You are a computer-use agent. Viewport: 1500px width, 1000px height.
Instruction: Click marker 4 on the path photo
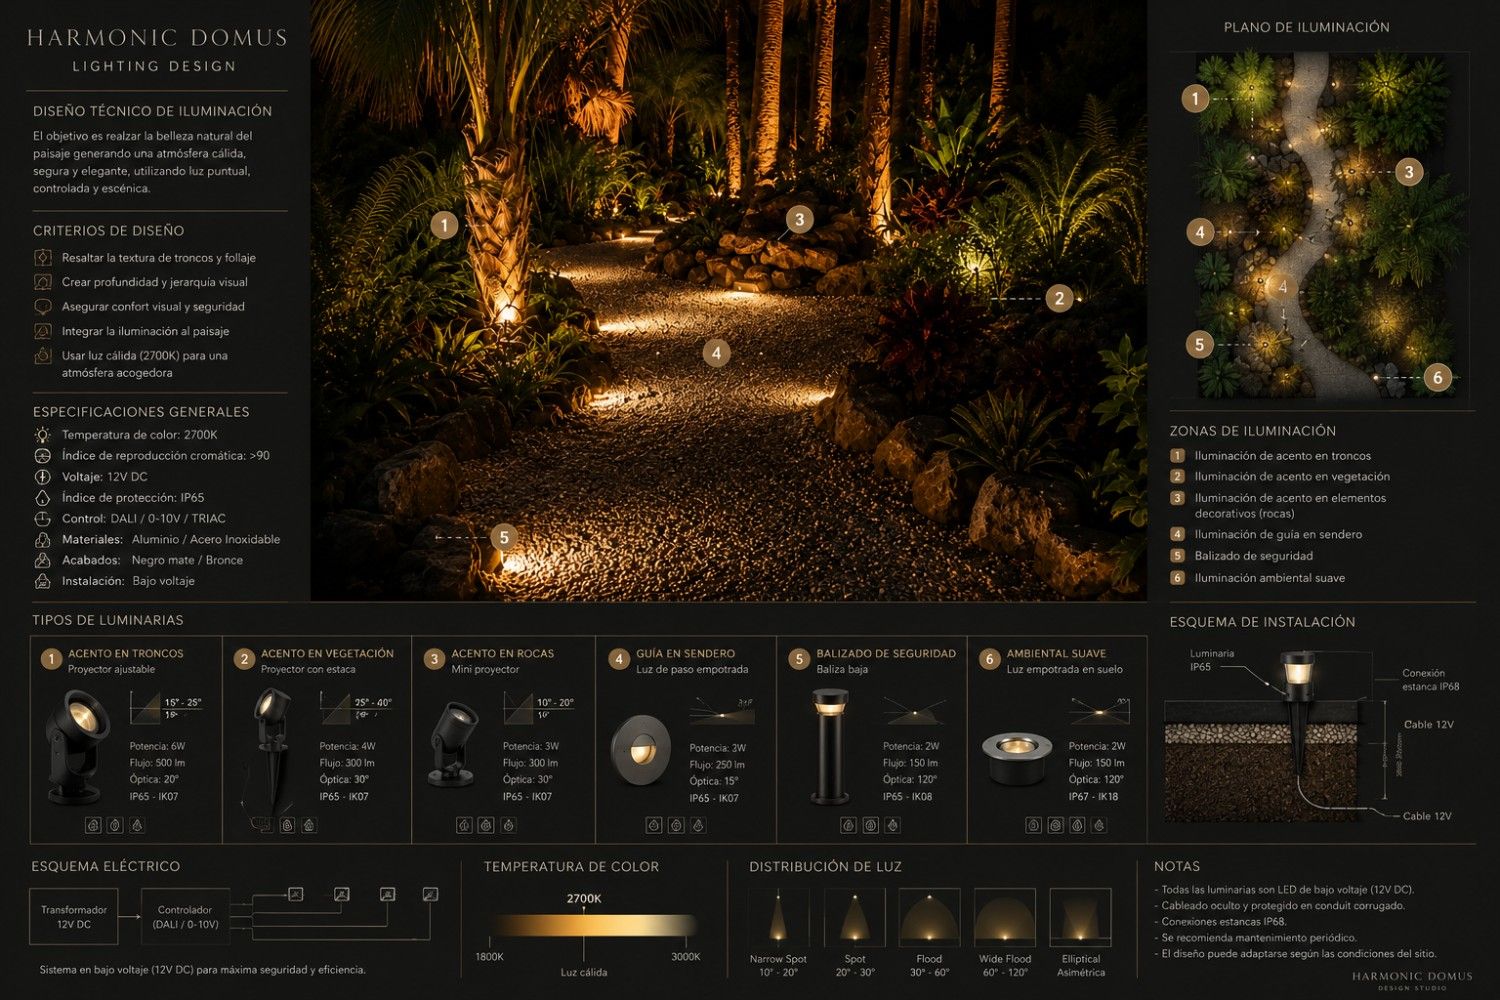coord(715,352)
